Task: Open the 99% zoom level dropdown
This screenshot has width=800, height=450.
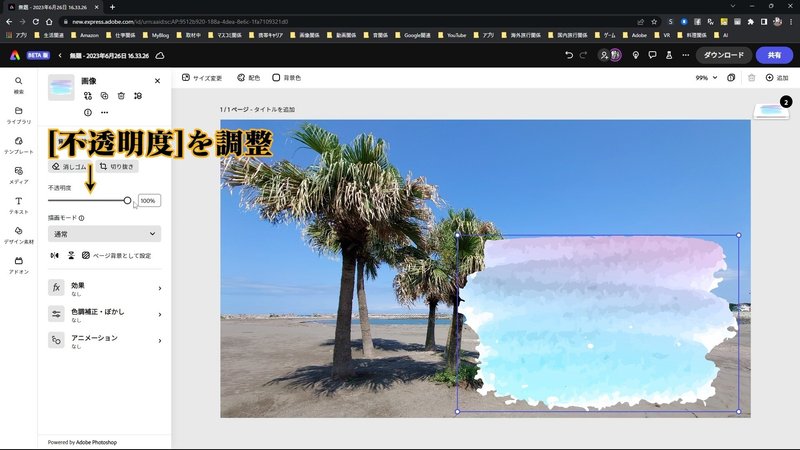Action: tap(706, 78)
